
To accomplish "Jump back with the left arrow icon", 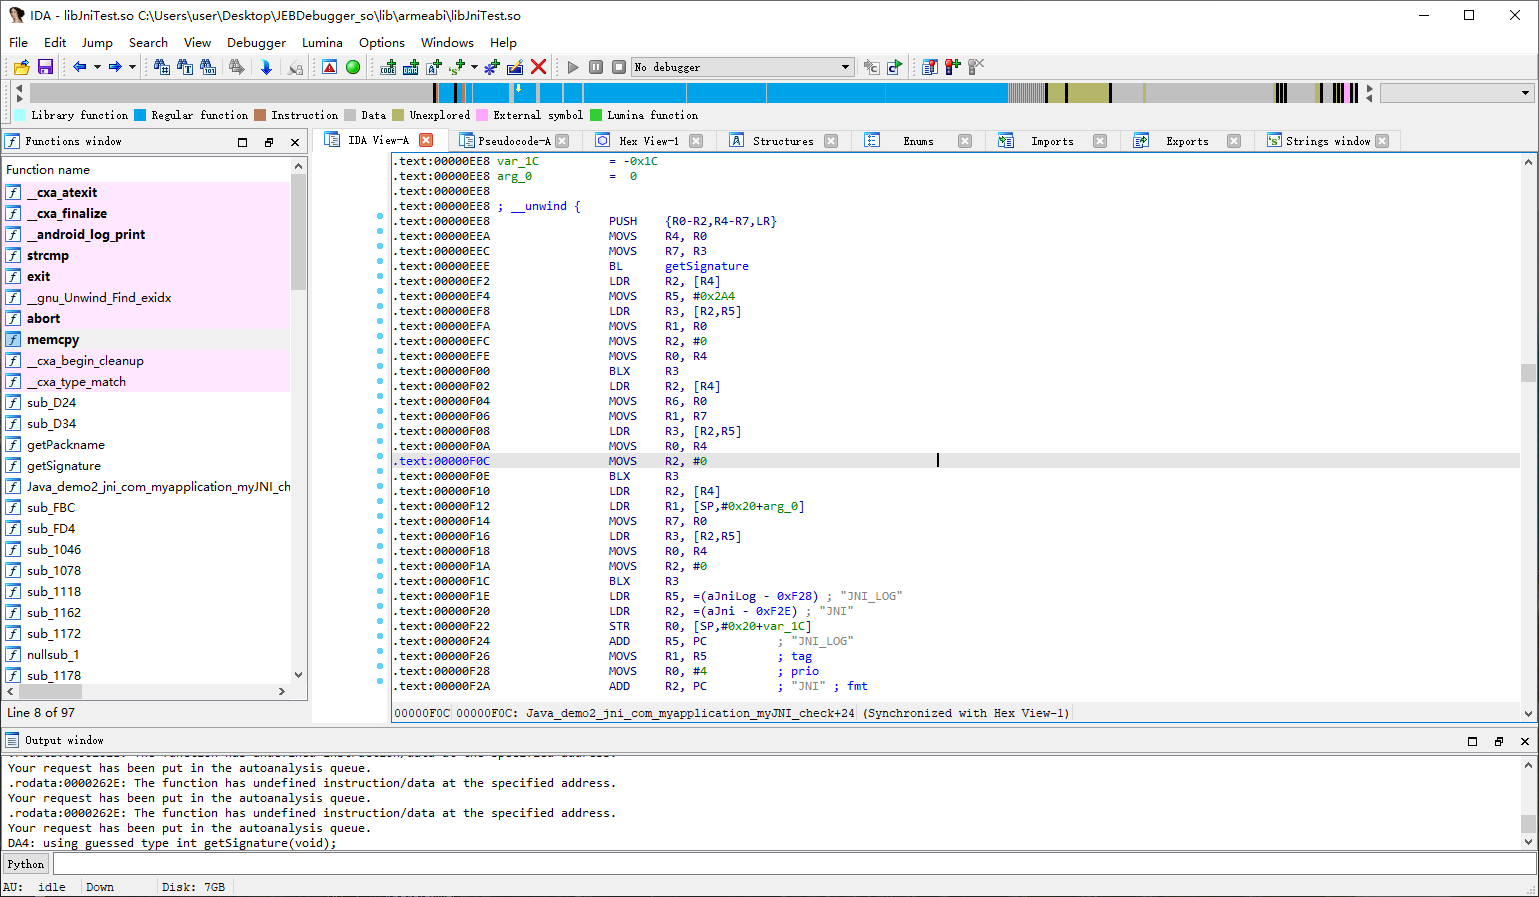I will 80,67.
